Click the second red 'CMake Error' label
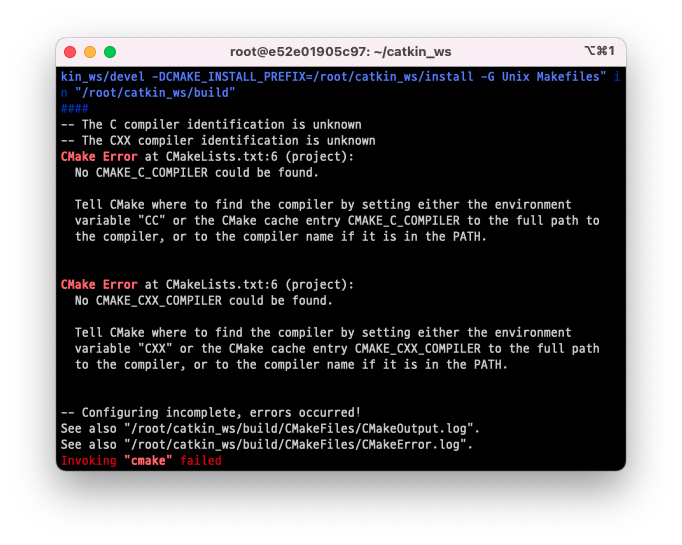This screenshot has height=545, width=682. tap(99, 284)
